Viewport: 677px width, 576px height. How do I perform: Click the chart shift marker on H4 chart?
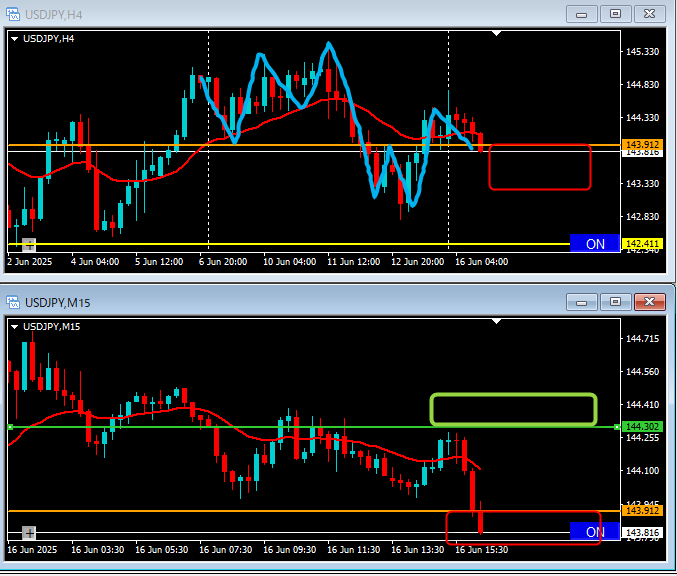(497, 33)
